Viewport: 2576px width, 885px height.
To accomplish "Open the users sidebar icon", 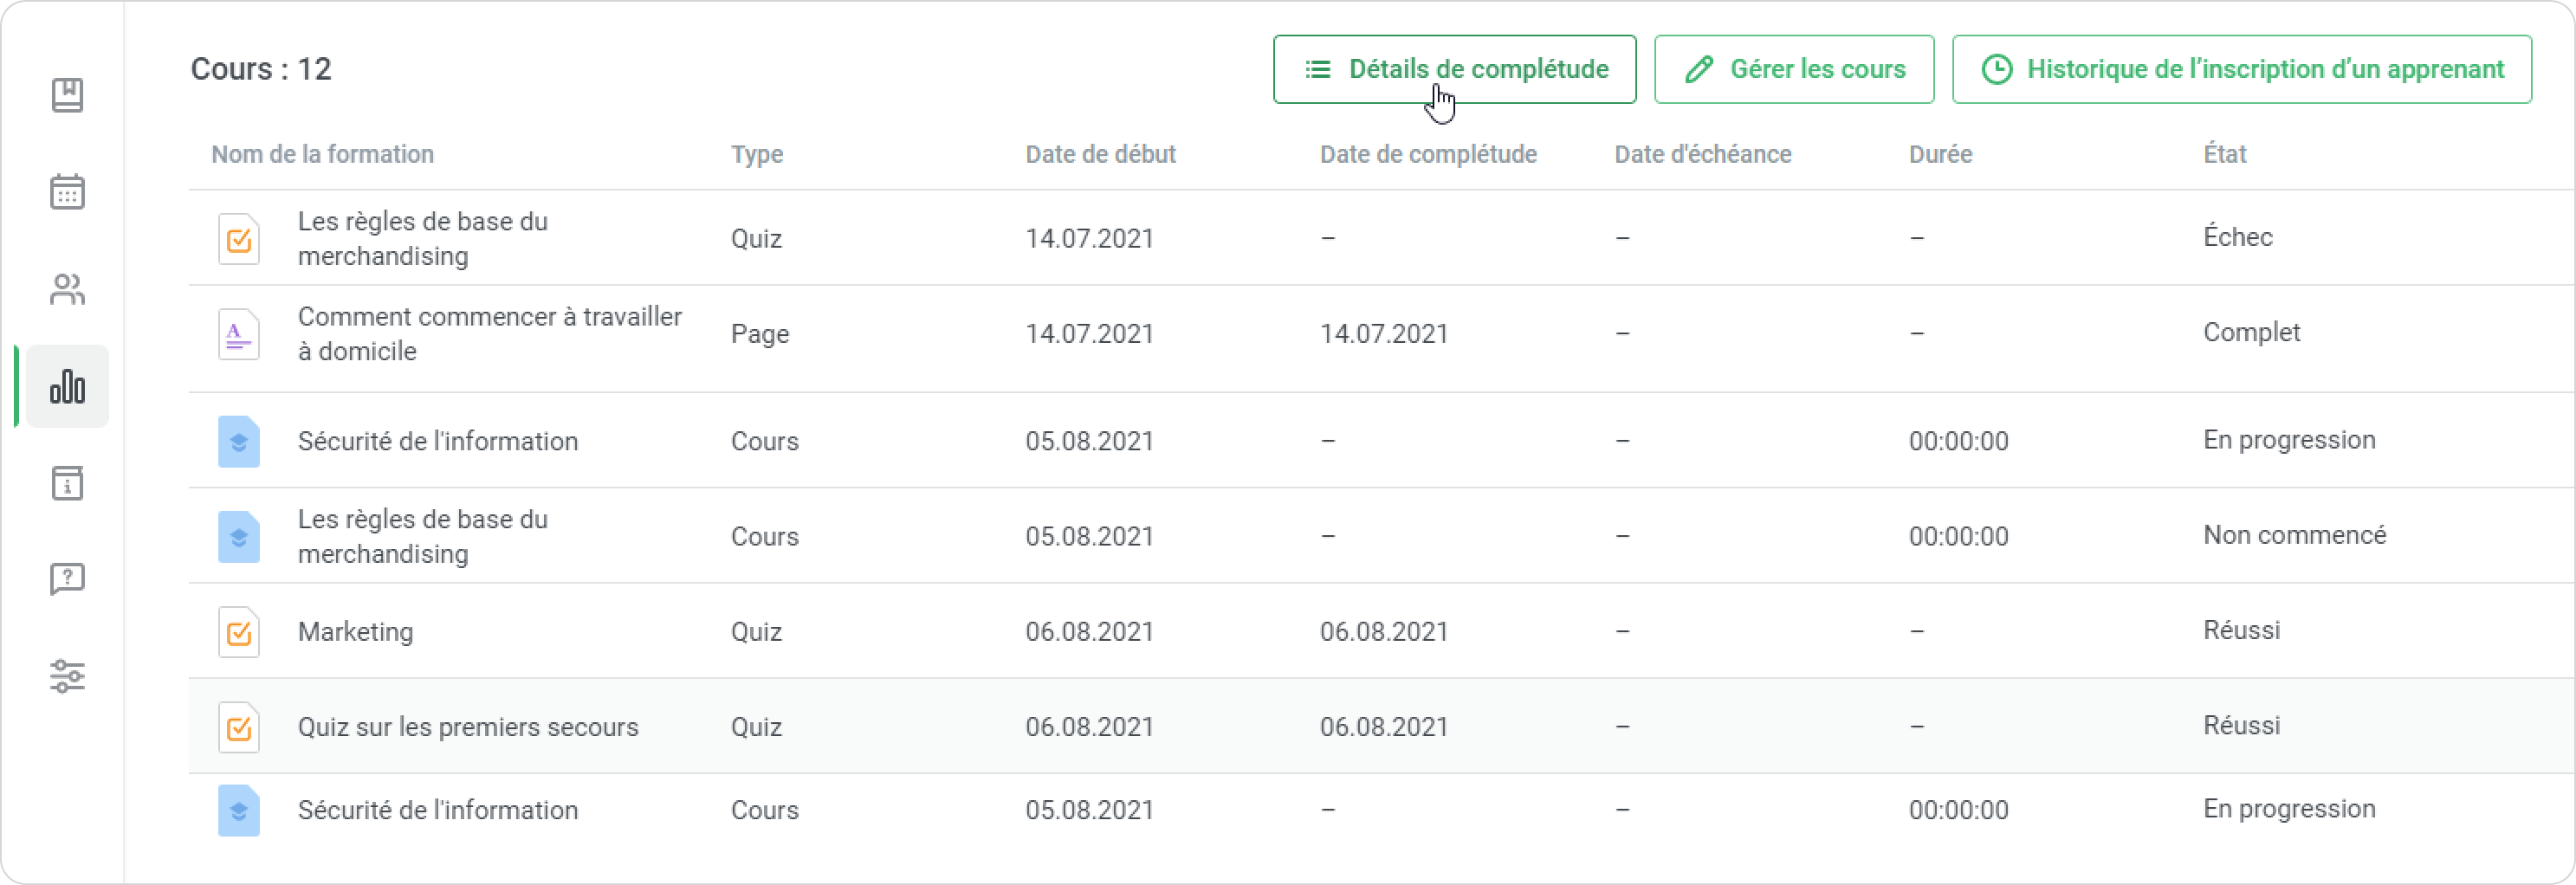I will coord(67,289).
